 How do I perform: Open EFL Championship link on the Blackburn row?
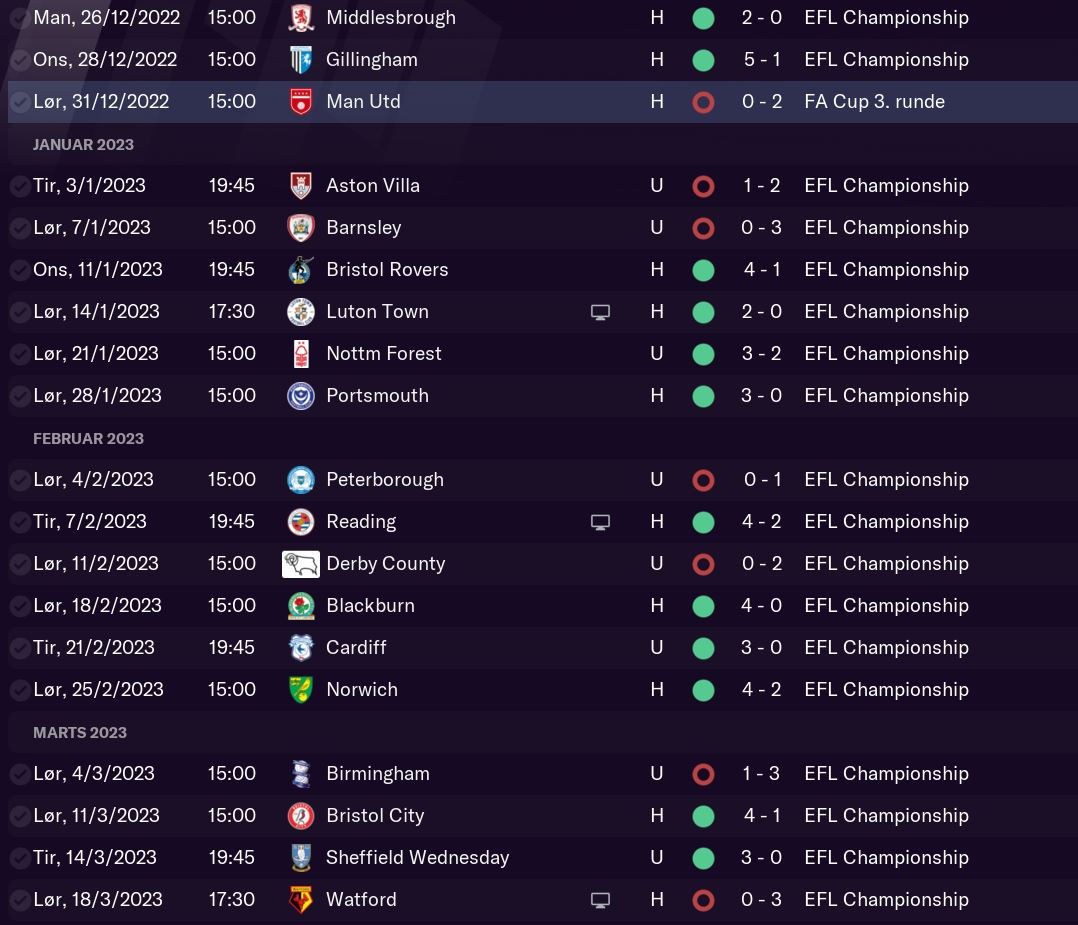click(x=886, y=606)
